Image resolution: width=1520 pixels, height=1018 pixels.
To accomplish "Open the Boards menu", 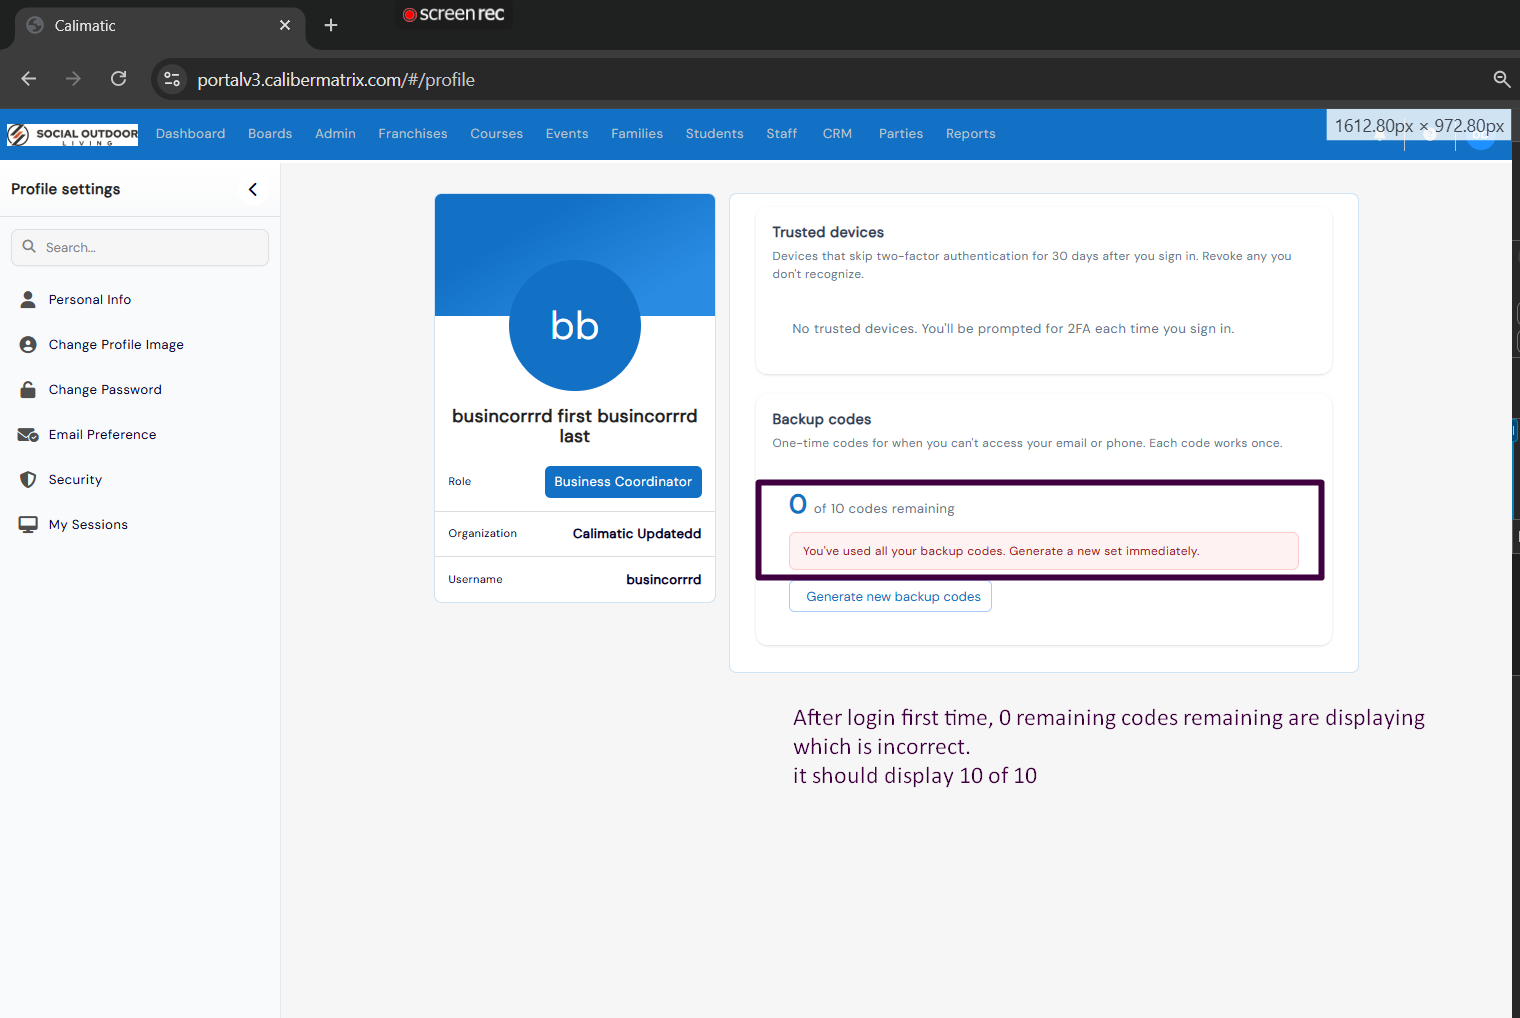I will click(270, 134).
